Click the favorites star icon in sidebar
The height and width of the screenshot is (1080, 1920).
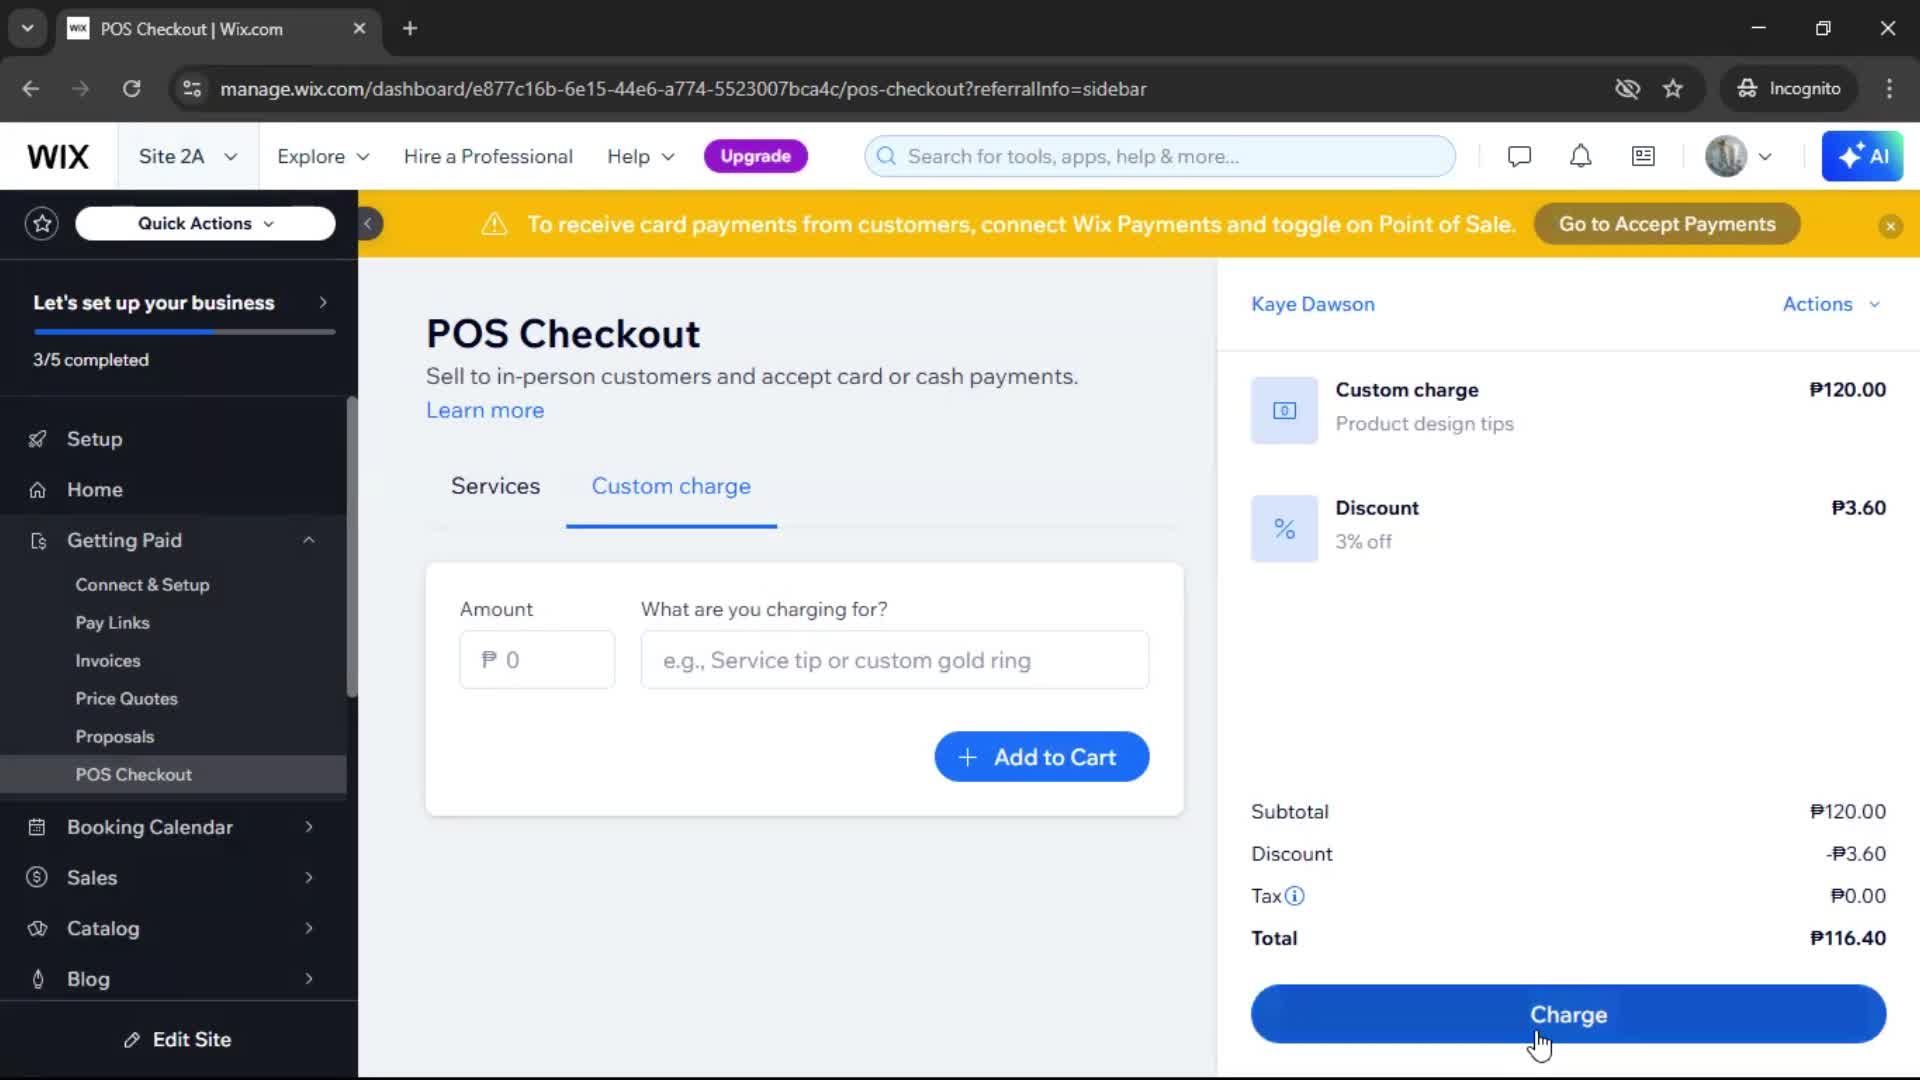(42, 223)
